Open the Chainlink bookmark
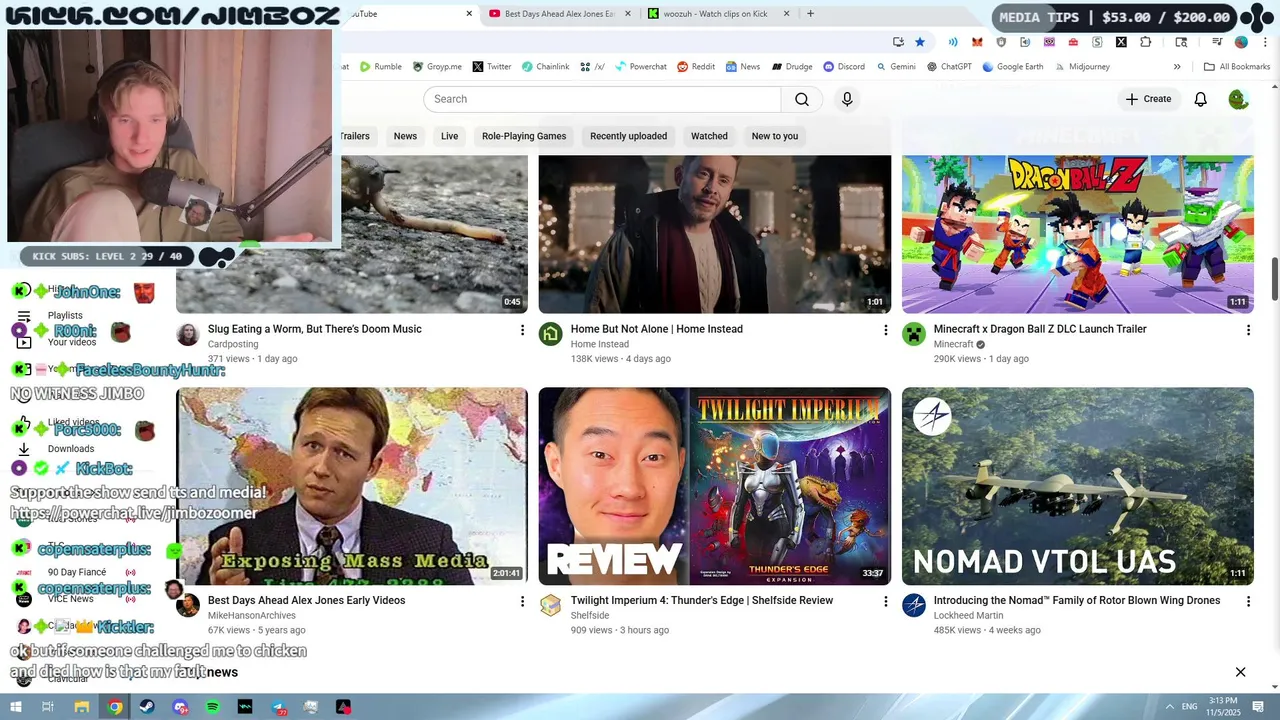Viewport: 1280px width, 720px height. pyautogui.click(x=545, y=67)
